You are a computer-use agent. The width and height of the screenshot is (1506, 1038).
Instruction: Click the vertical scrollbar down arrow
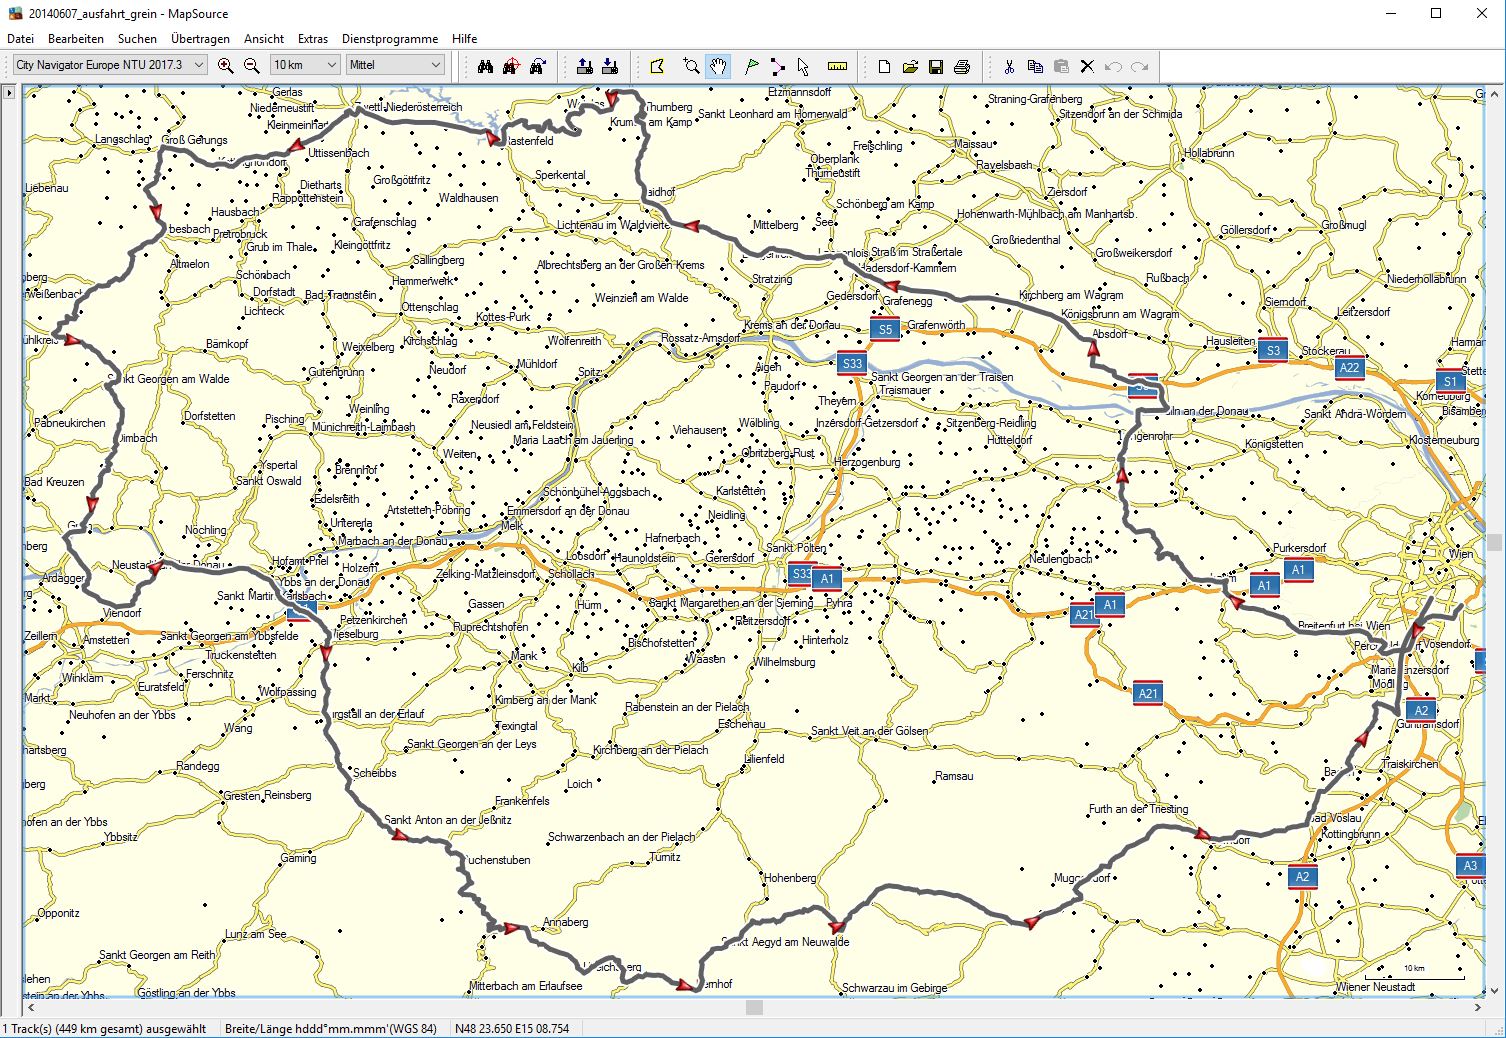[x=1494, y=990]
